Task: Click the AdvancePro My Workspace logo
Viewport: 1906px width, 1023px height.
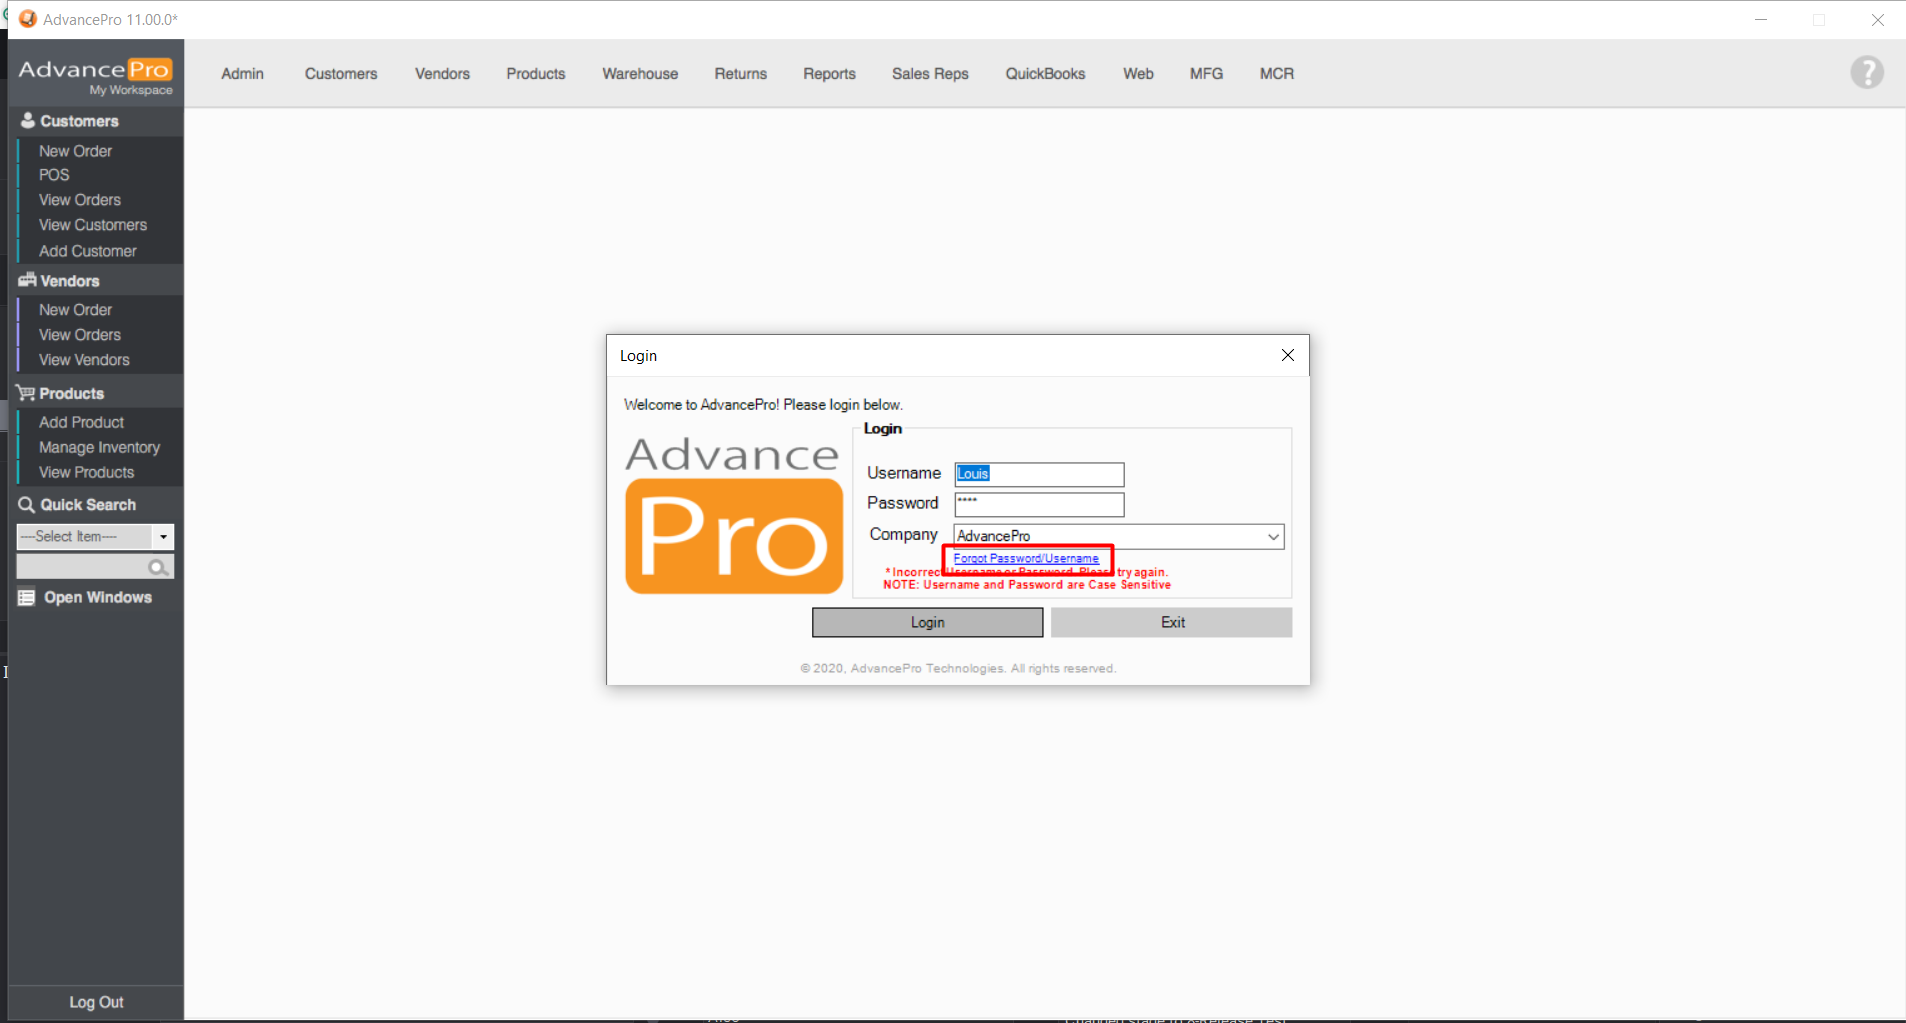Action: pyautogui.click(x=96, y=75)
